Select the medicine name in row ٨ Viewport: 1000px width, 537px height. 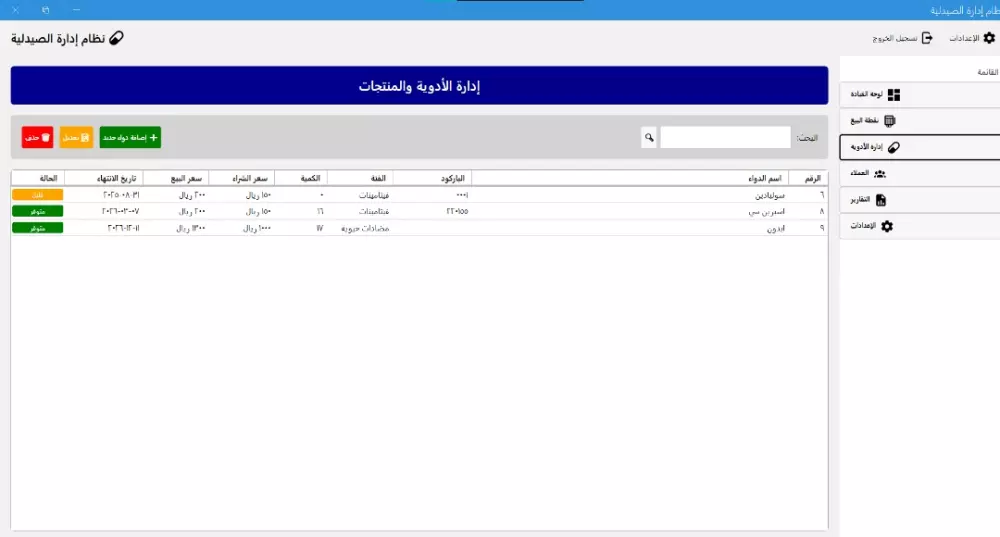(767, 211)
